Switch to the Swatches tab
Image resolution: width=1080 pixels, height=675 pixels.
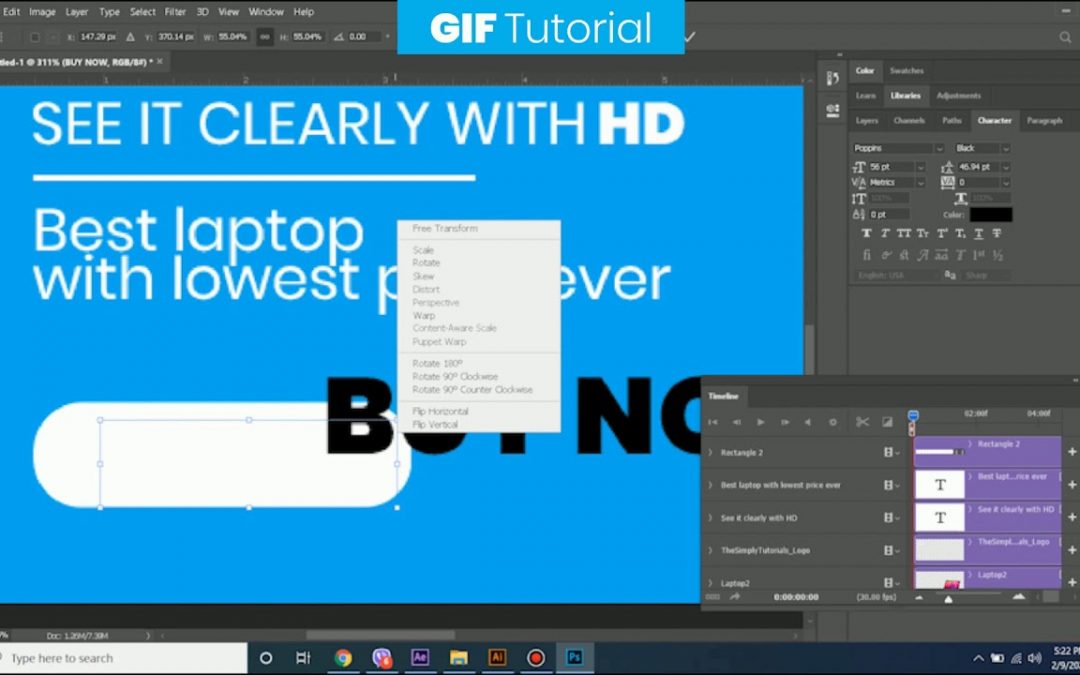(x=906, y=70)
